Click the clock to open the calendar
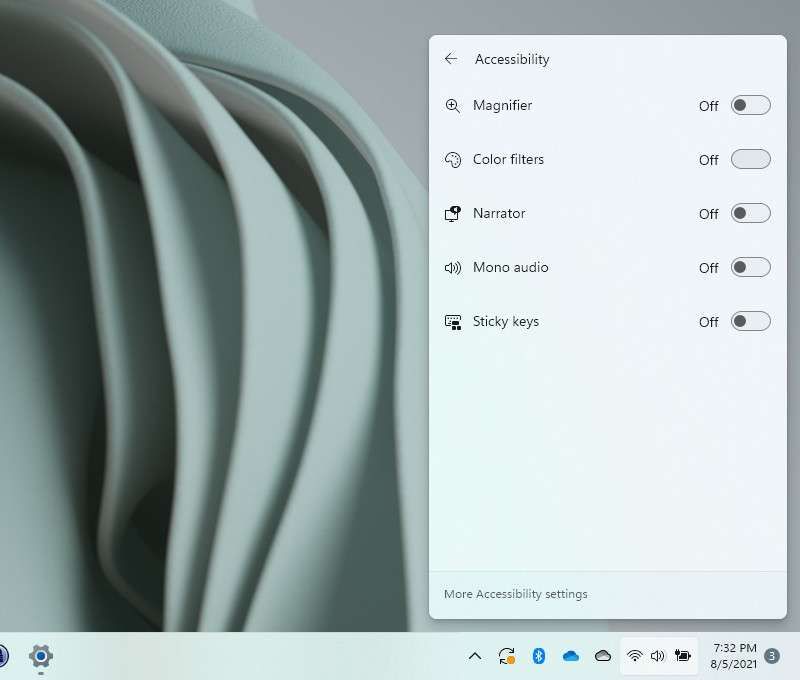800x680 pixels. point(733,656)
